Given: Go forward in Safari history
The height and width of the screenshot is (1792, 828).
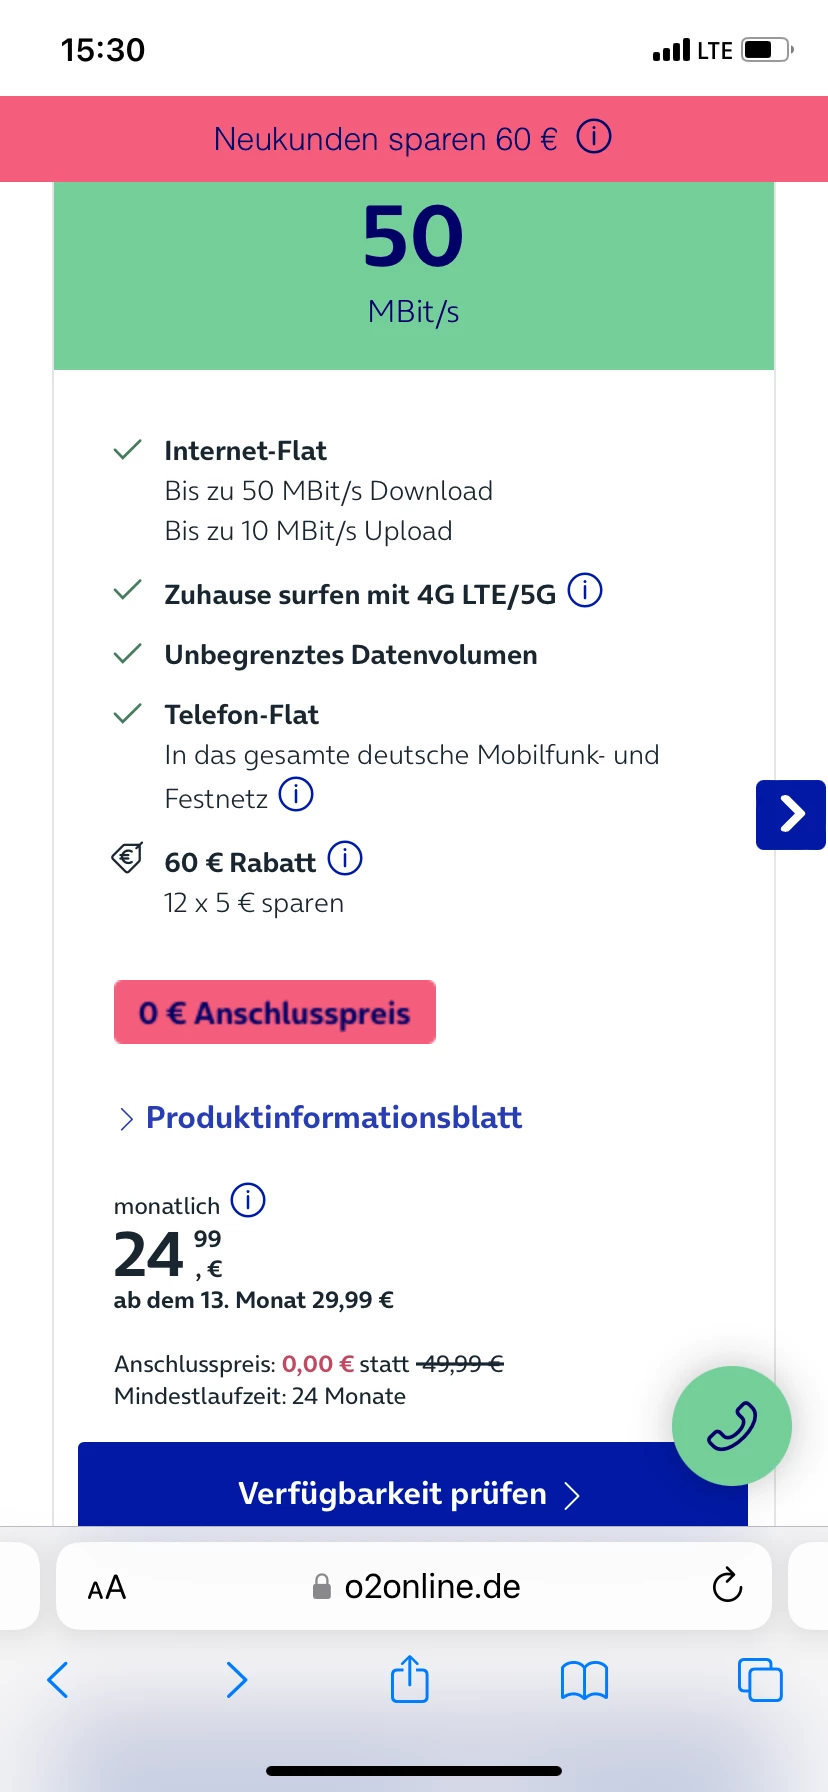Looking at the screenshot, I should (236, 1680).
